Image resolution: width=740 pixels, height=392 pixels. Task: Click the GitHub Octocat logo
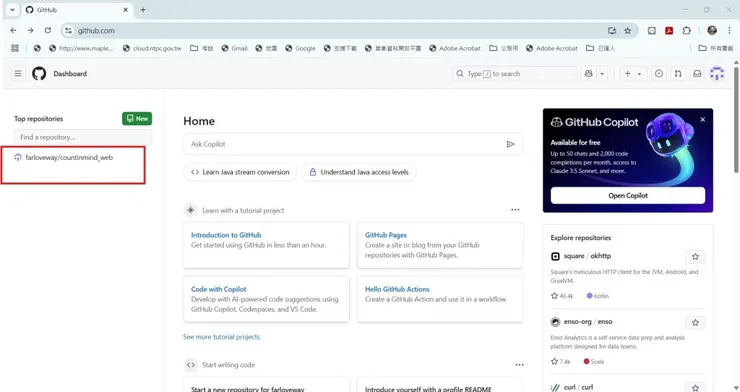39,74
